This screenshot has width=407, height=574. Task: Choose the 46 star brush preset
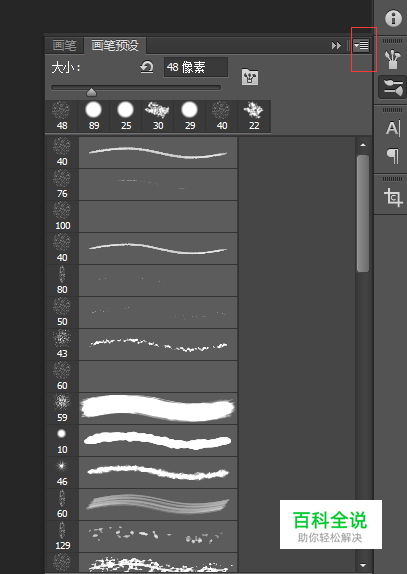[x=142, y=473]
